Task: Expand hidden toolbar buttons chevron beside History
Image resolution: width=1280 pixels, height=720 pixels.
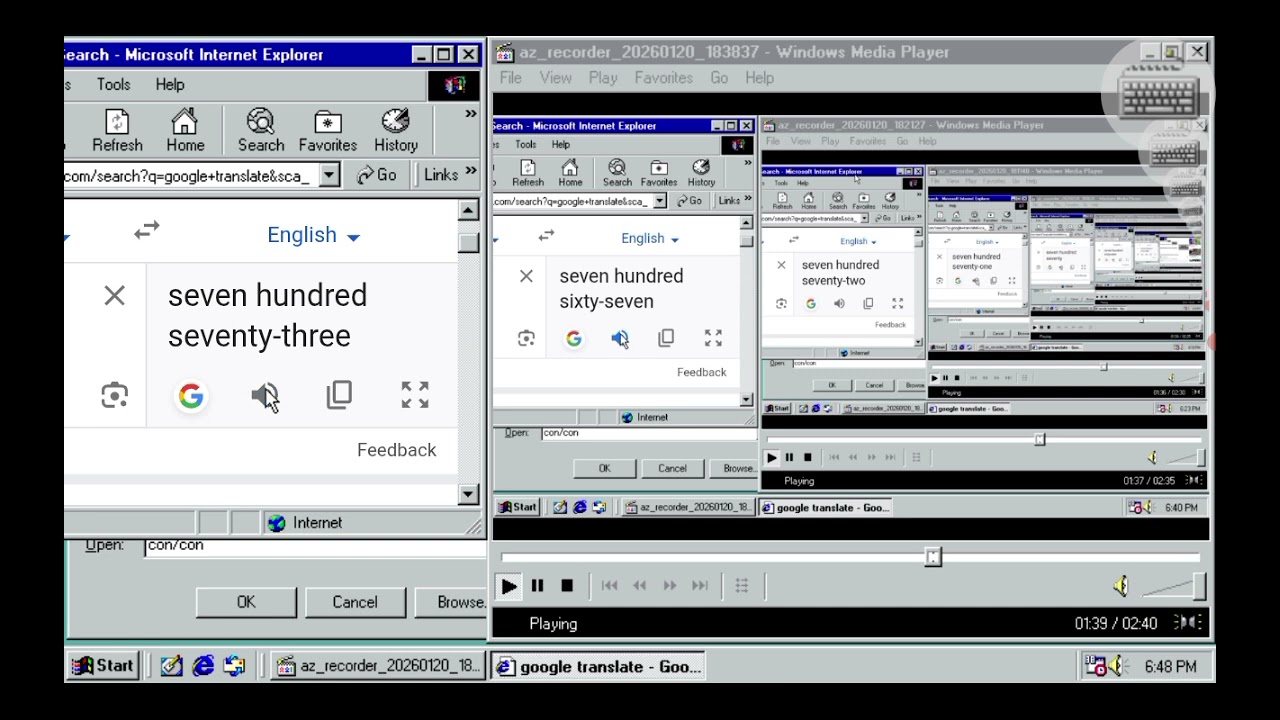Action: [470, 114]
